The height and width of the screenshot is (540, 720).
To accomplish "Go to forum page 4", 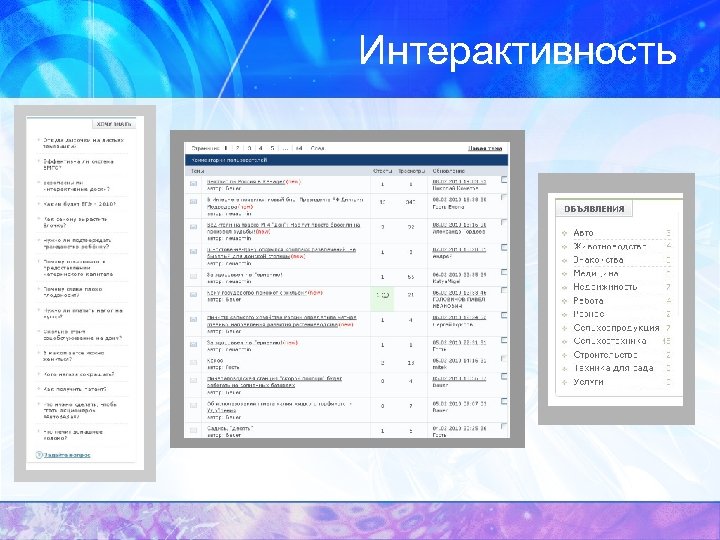I will click(x=260, y=148).
